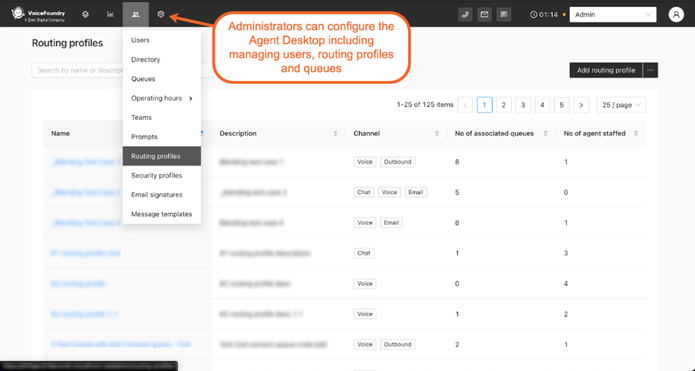Select Teams menu item
This screenshot has height=371, width=695.
pyautogui.click(x=162, y=117)
